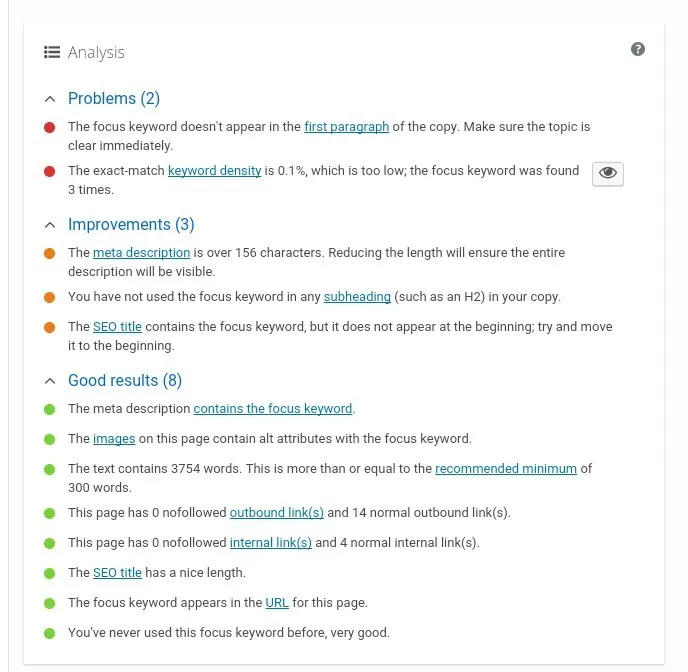Screen dimensions: 688x672
Task: Open the 'URL' link
Action: pyautogui.click(x=277, y=603)
